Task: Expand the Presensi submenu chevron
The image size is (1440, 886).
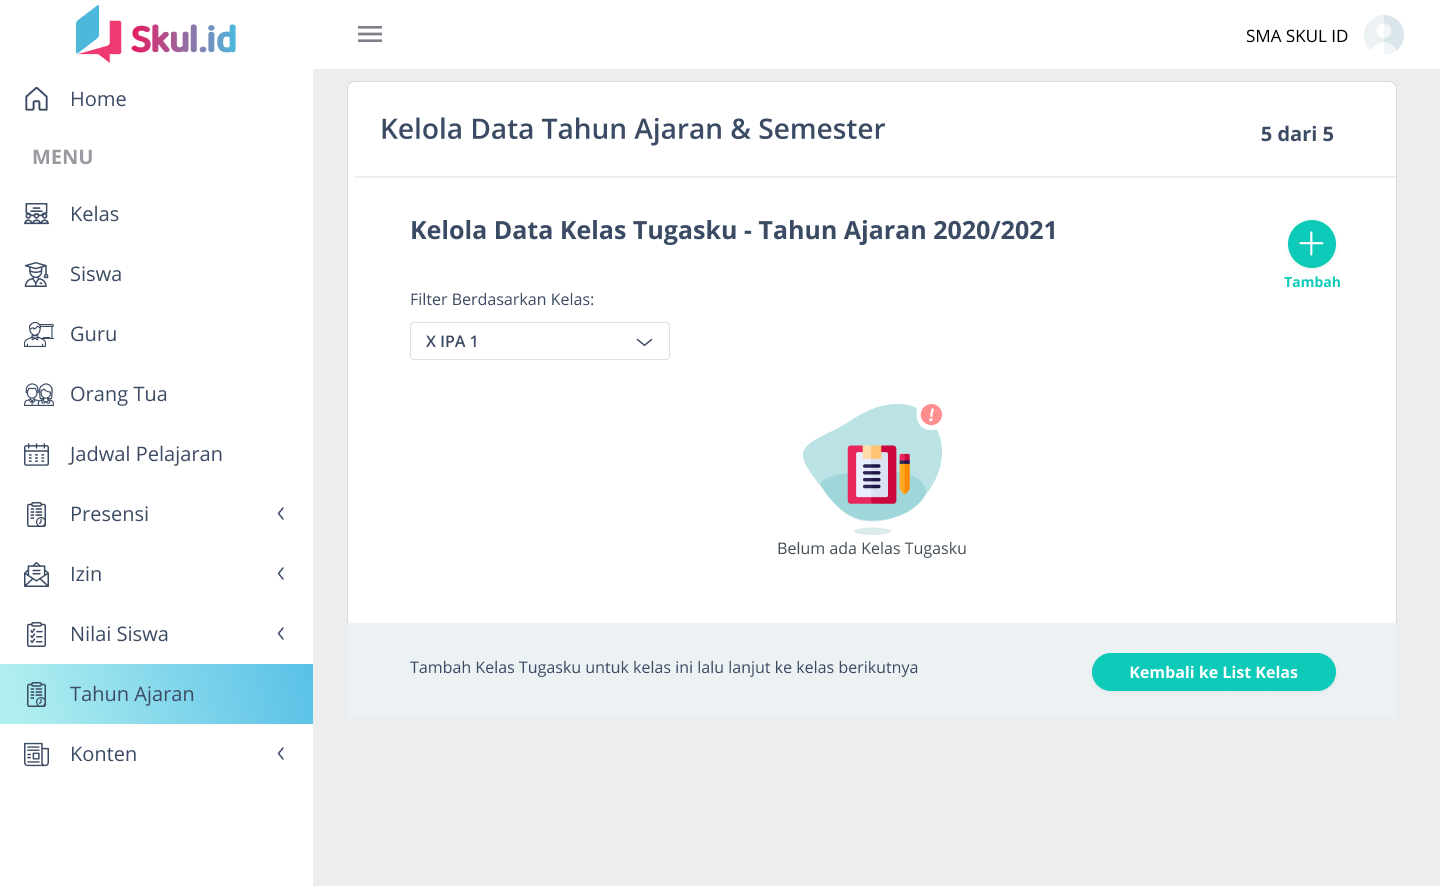Action: point(281,514)
